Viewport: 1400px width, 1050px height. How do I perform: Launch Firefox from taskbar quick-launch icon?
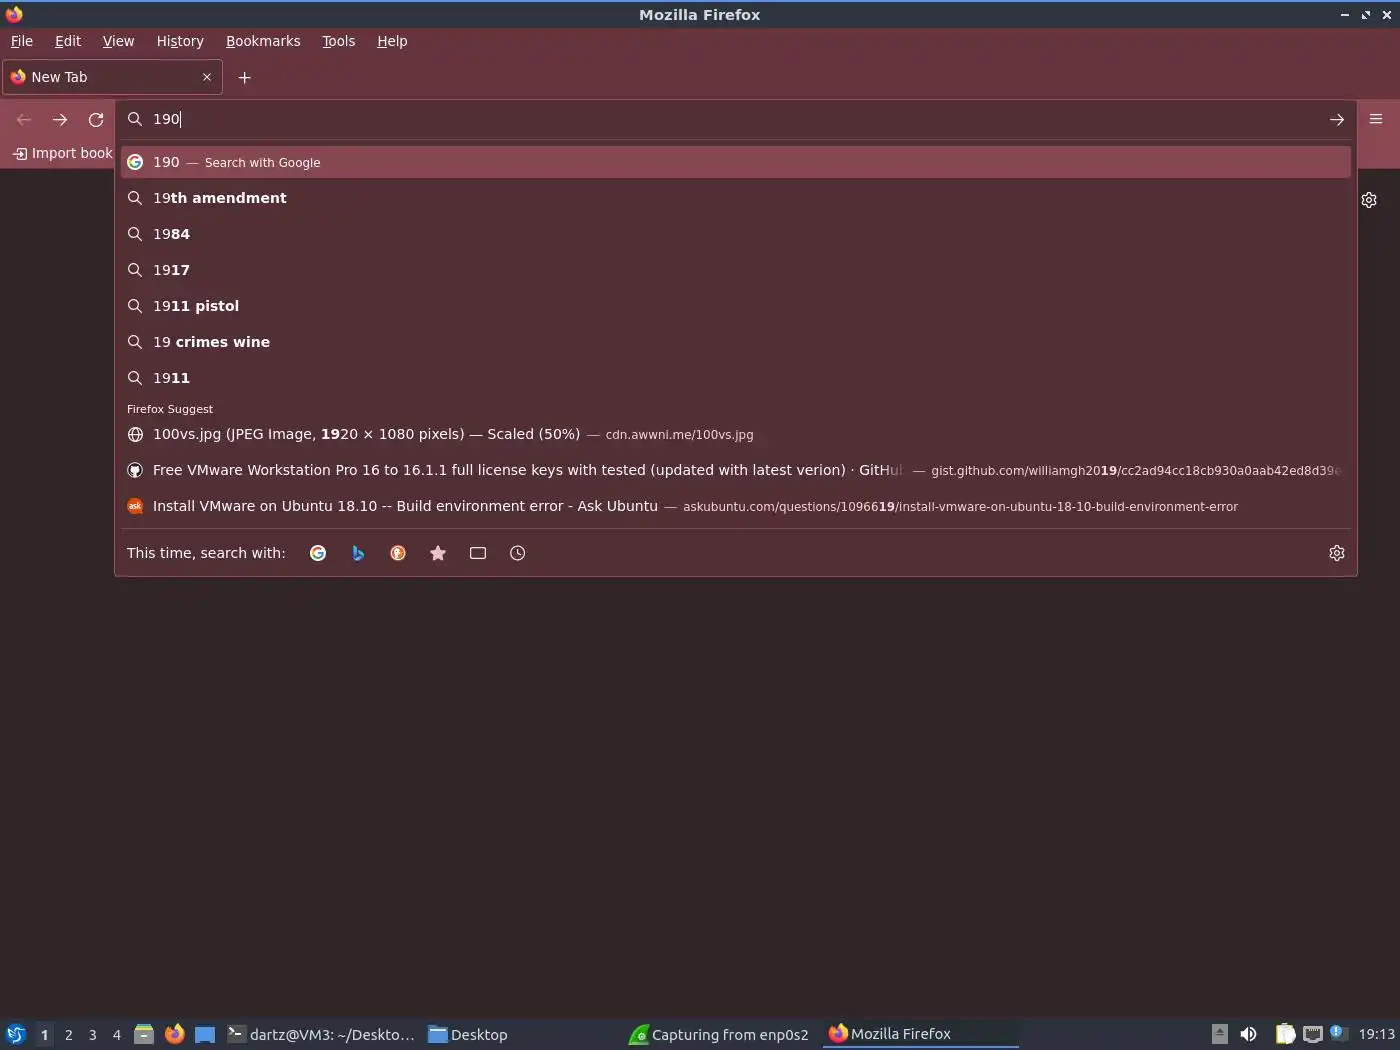click(174, 1034)
